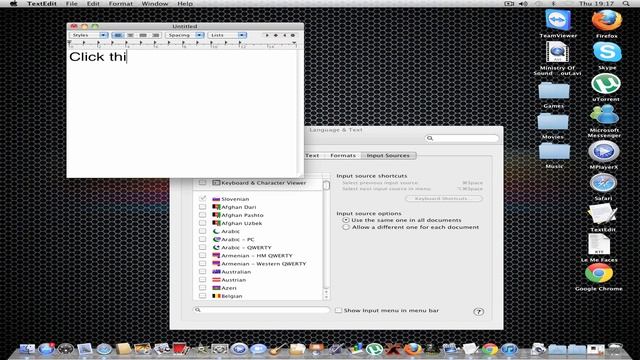This screenshot has width=640, height=360.
Task: Switch to the Formats tab
Action: point(343,156)
